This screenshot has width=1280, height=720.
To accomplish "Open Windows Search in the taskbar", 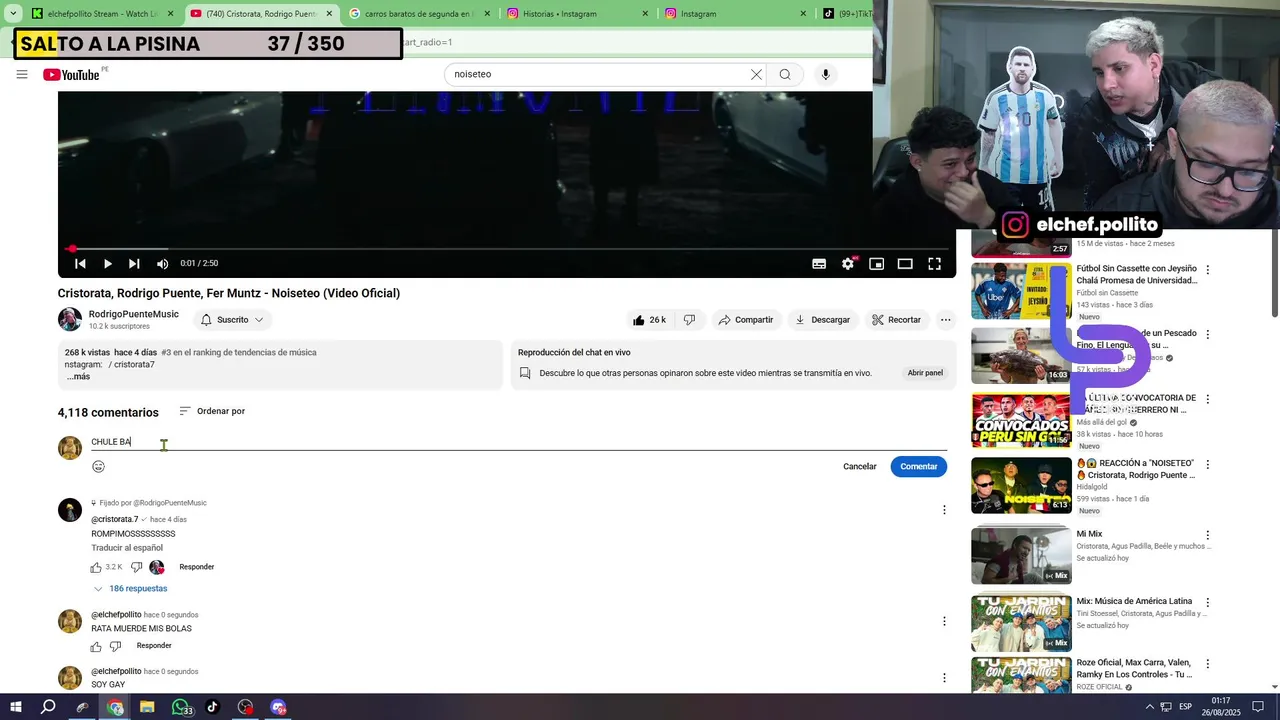I will (x=48, y=707).
